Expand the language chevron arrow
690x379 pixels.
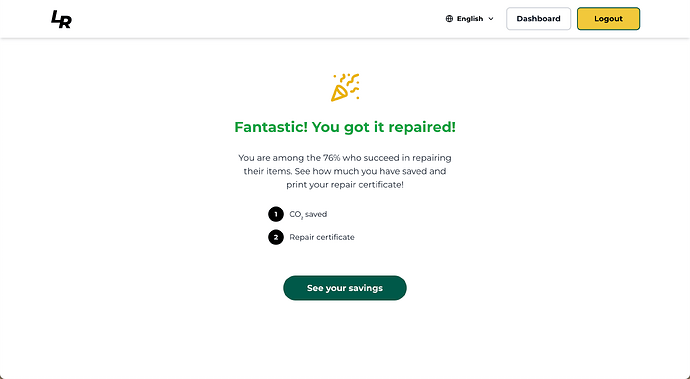pyautogui.click(x=491, y=18)
